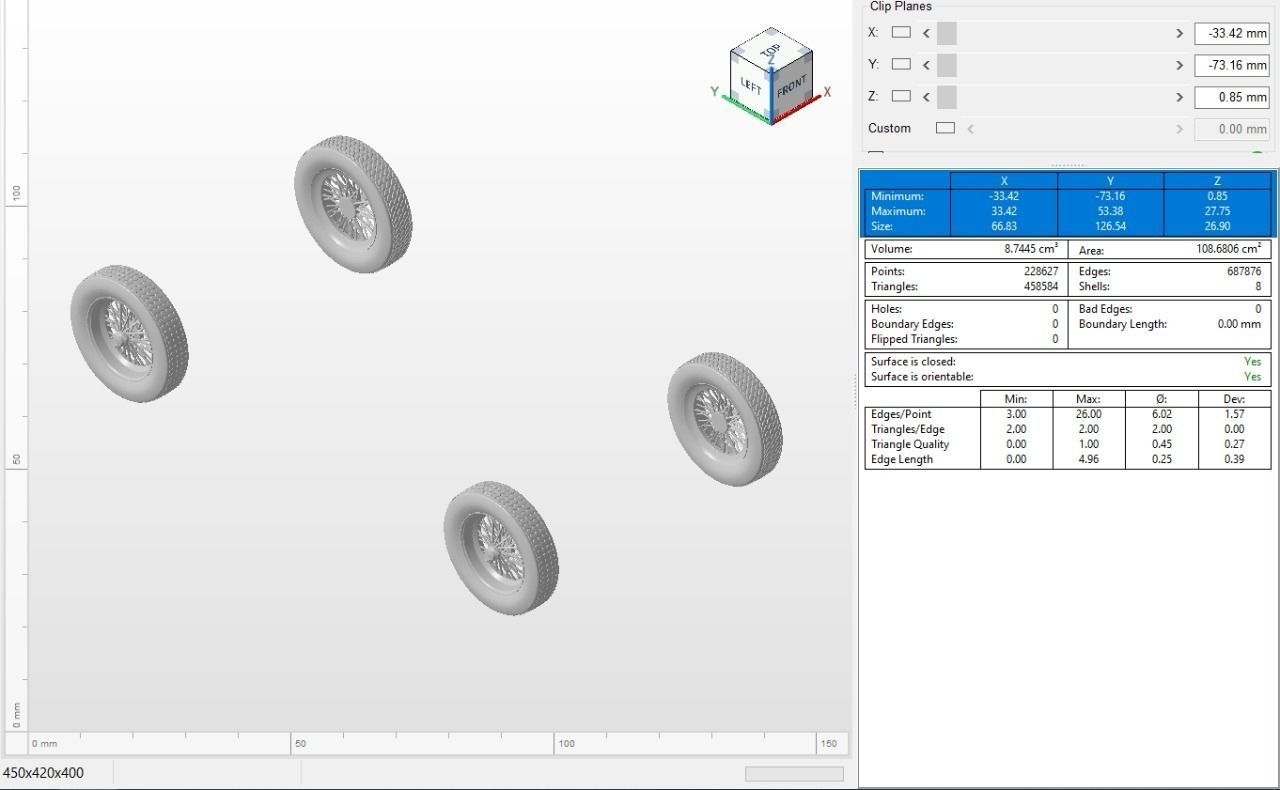
Task: Click the Maximum Z value 27.75
Action: click(x=1217, y=211)
